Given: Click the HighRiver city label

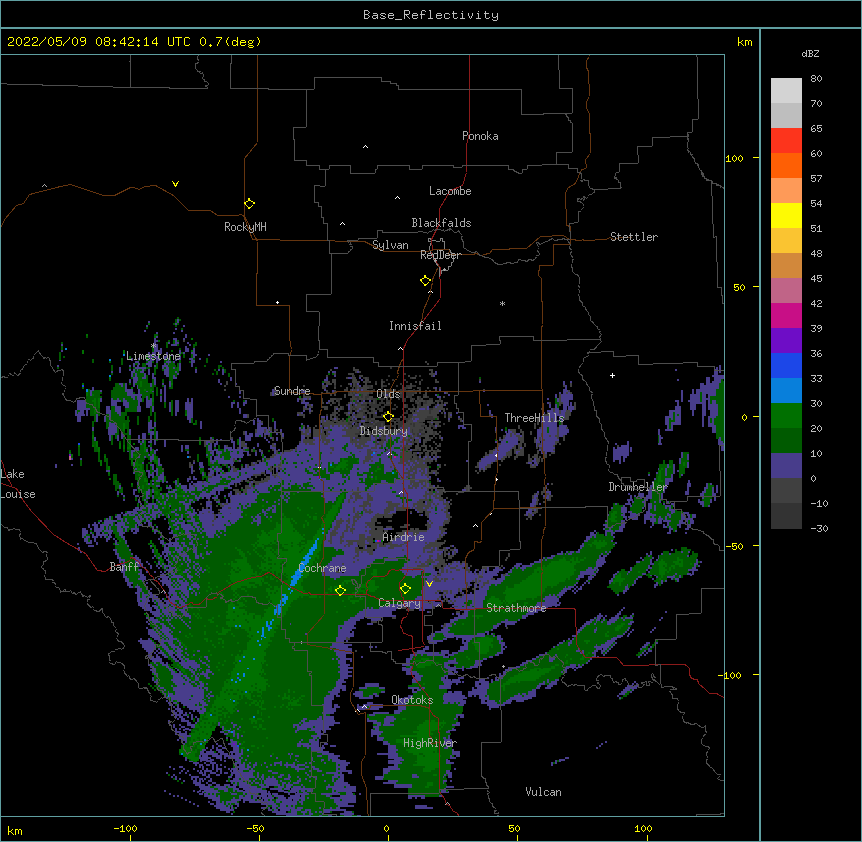Looking at the screenshot, I should pyautogui.click(x=430, y=743).
